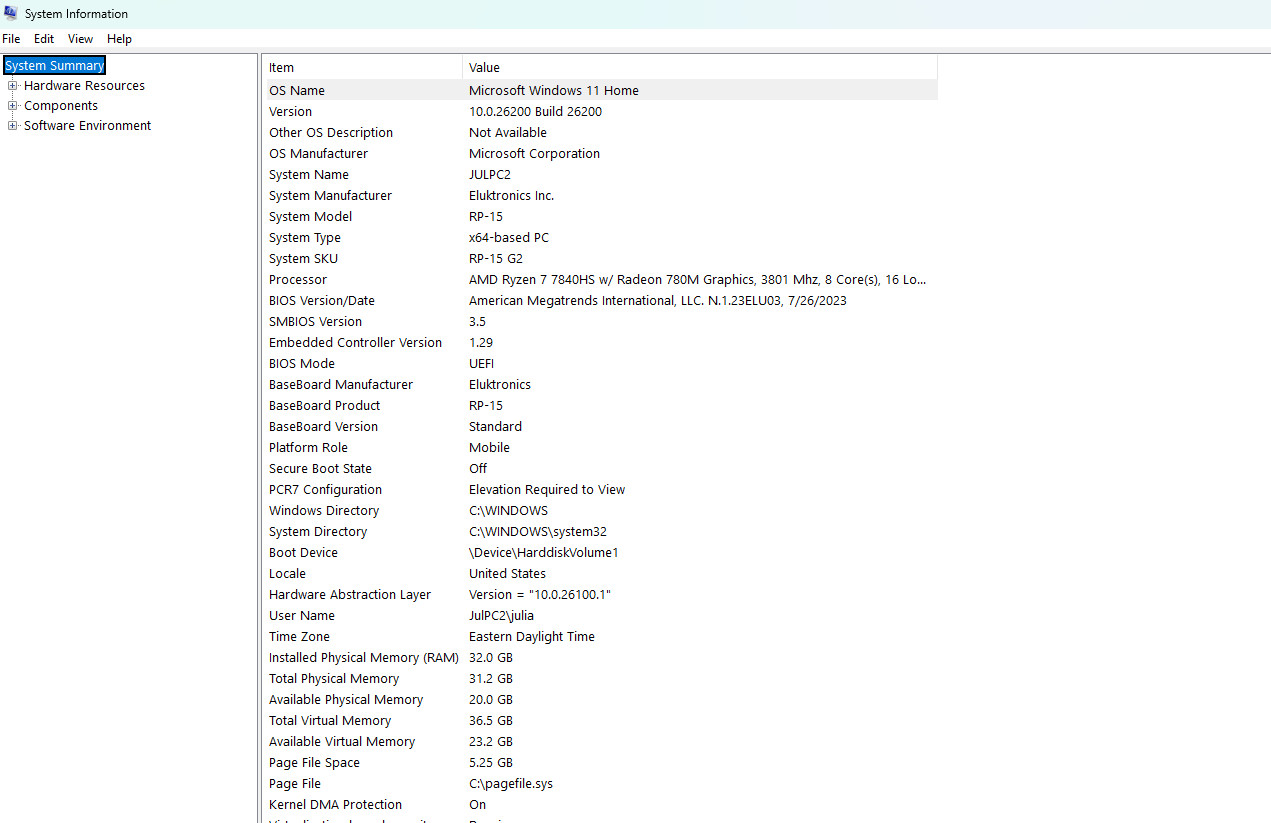Select the Version row label

click(290, 112)
